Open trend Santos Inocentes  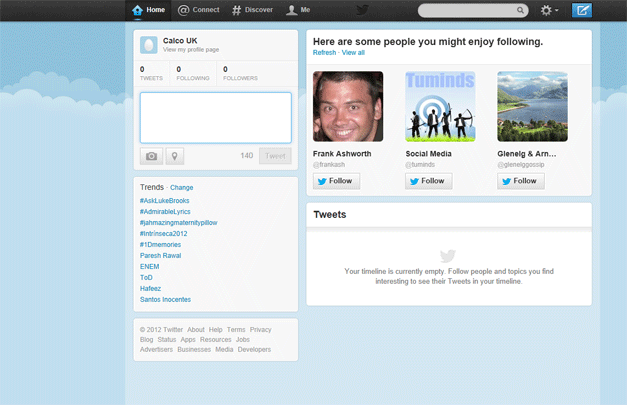point(165,299)
